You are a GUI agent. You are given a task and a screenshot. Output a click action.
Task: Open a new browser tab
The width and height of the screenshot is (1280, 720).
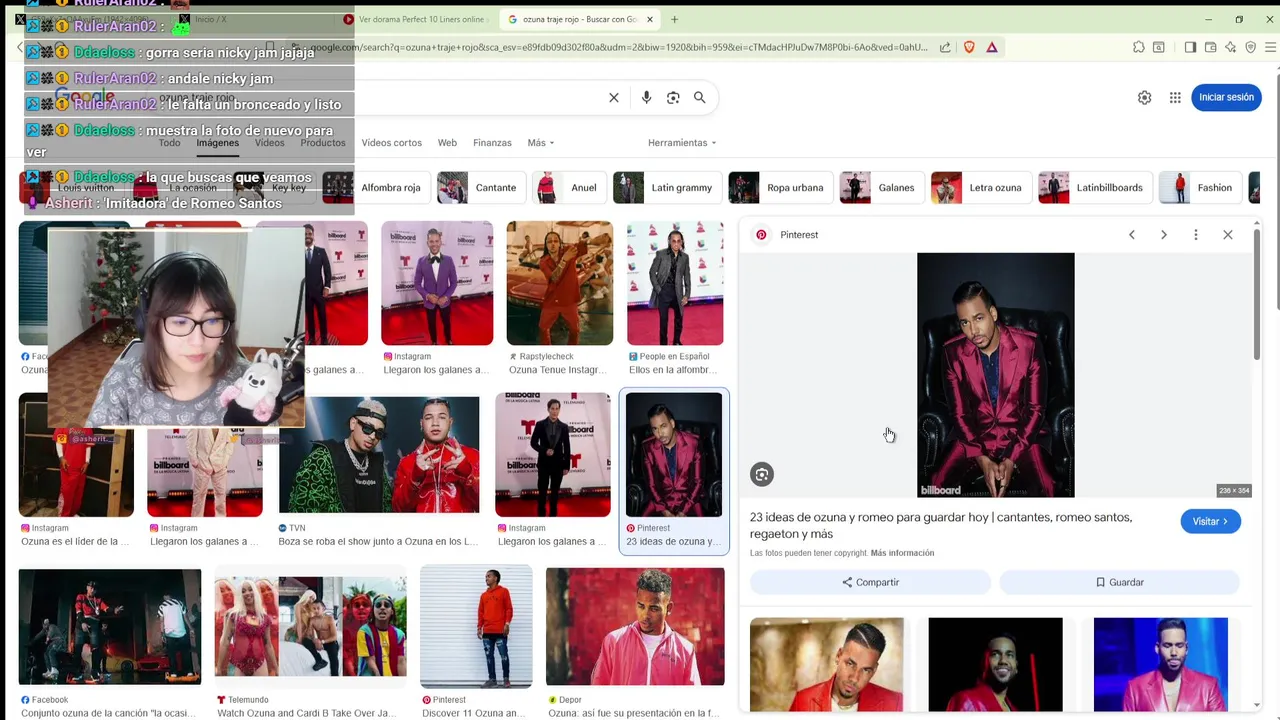click(x=674, y=19)
